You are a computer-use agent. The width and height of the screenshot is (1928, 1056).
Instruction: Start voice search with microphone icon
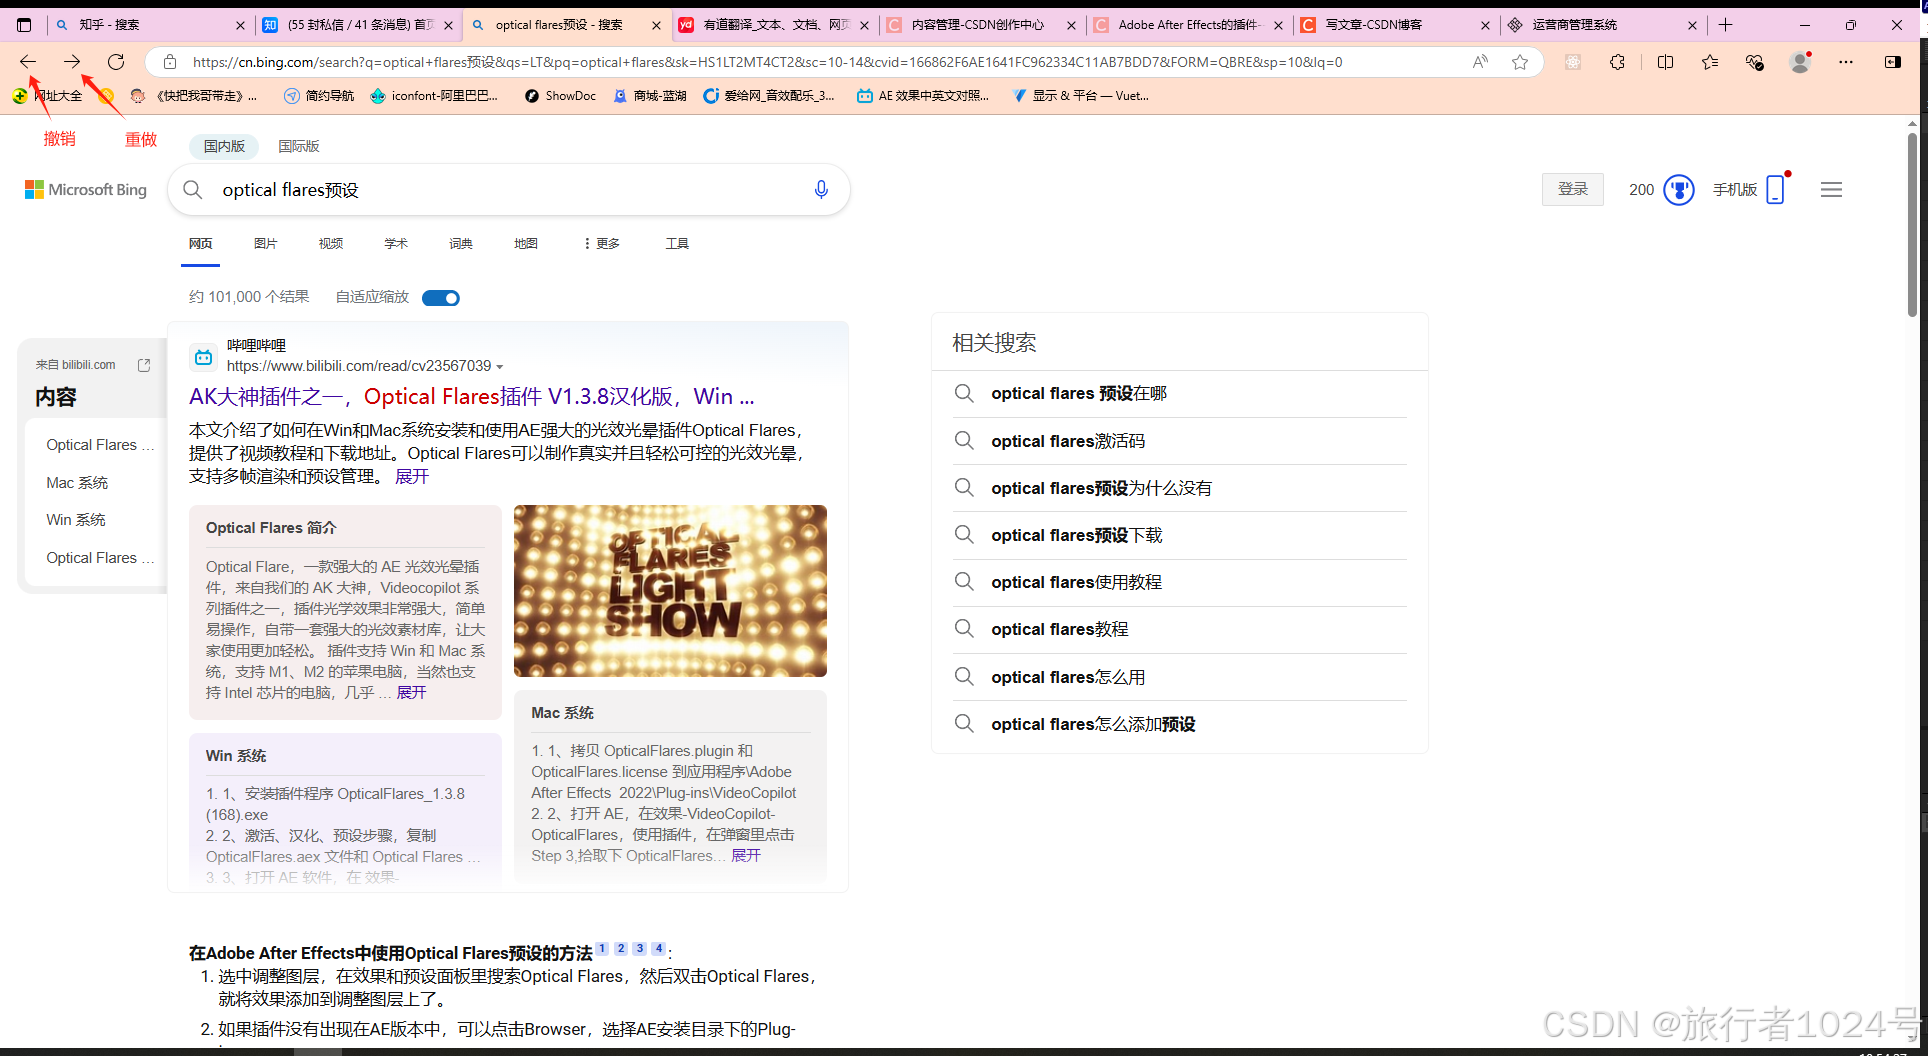[821, 190]
